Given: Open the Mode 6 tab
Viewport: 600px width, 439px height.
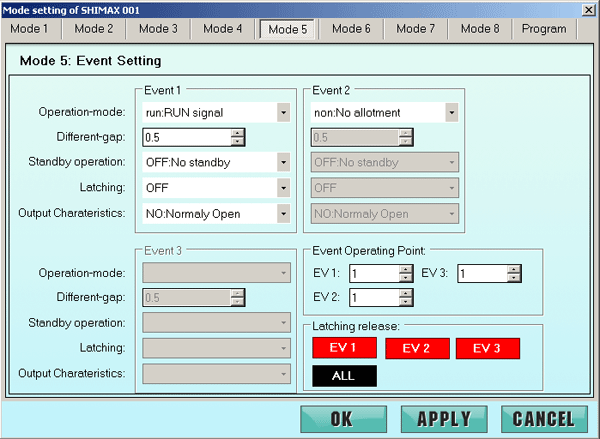Looking at the screenshot, I should [x=351, y=29].
